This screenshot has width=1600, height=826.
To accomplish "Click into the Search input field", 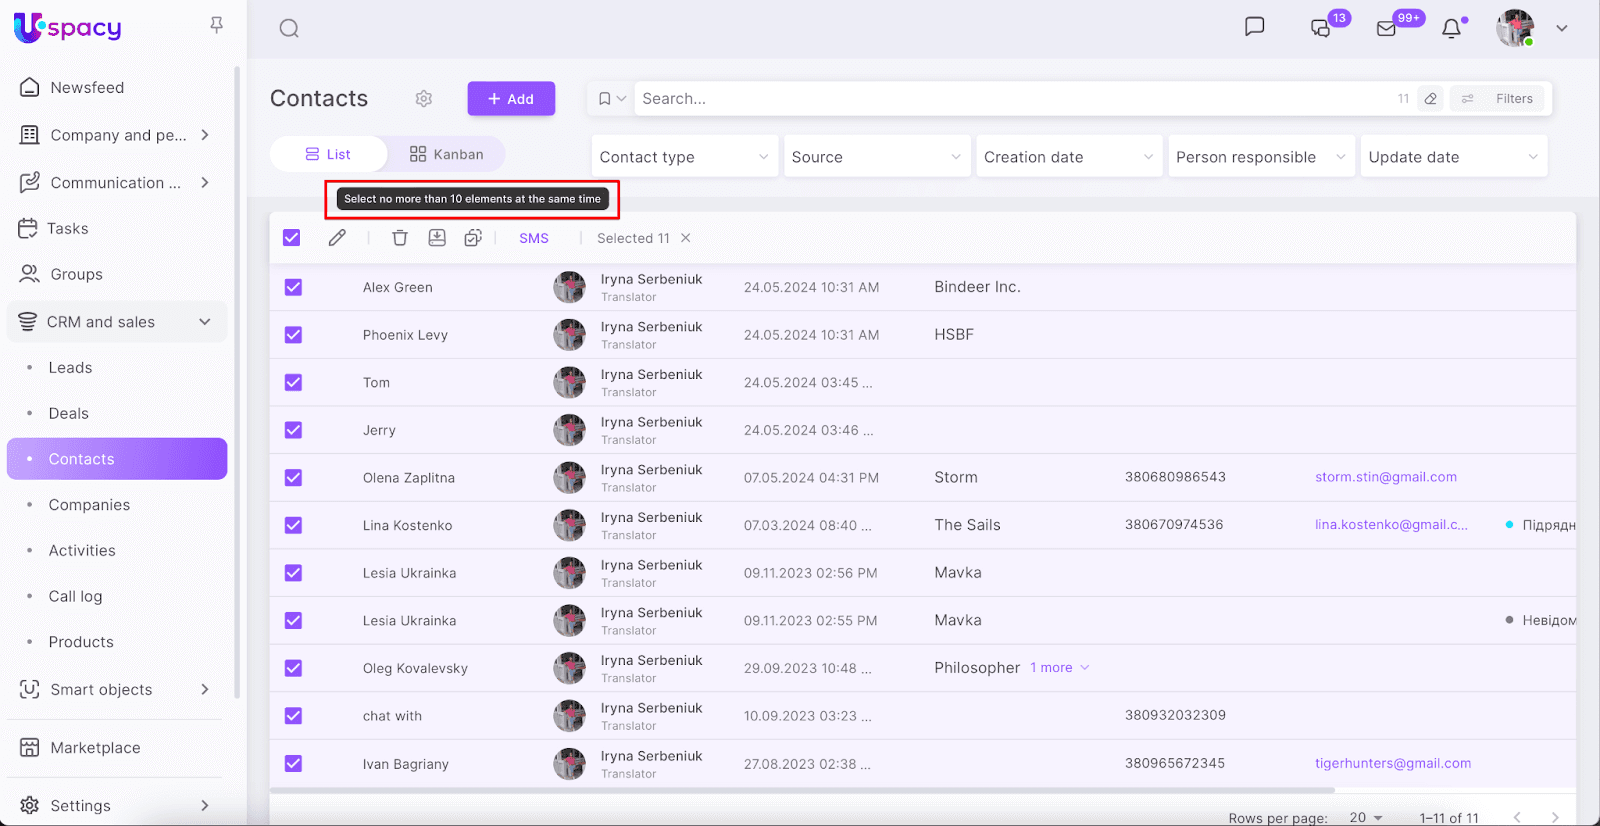I will pyautogui.click(x=1010, y=99).
